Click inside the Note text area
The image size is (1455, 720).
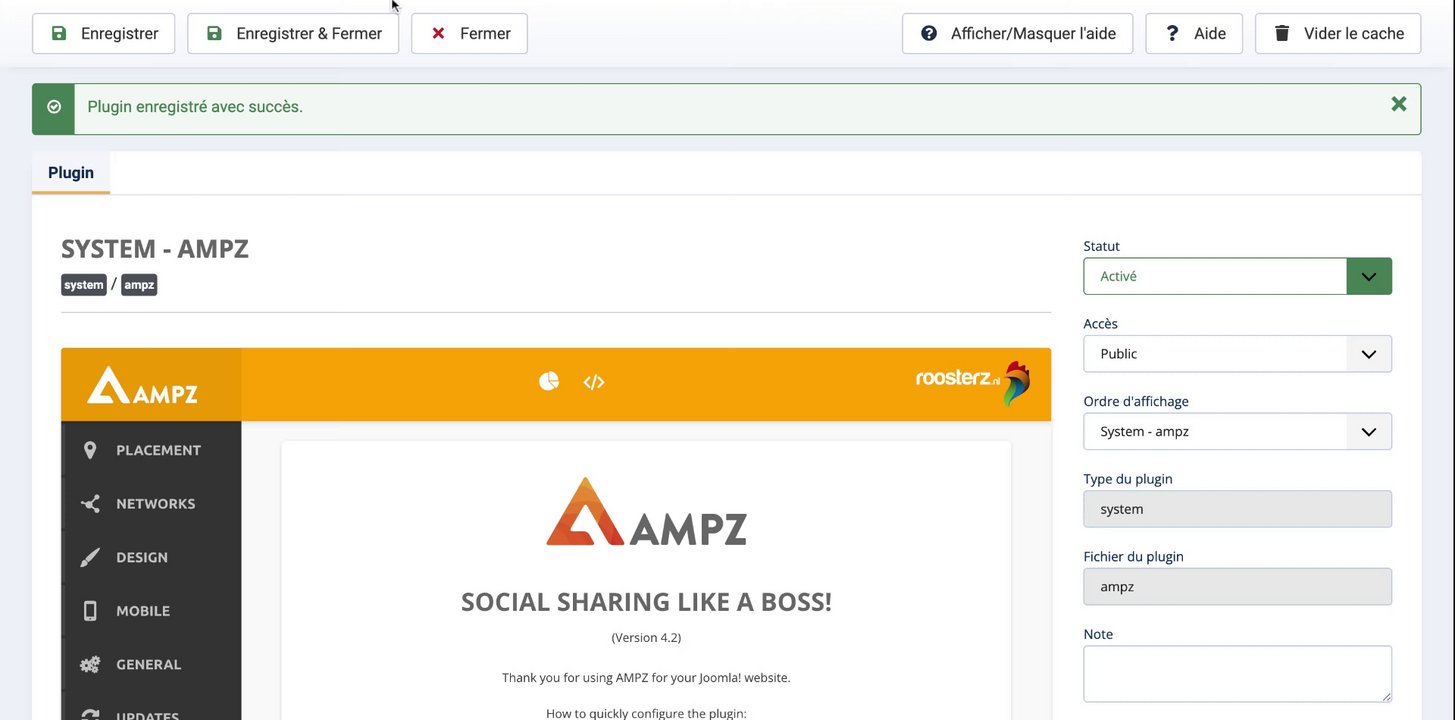1237,674
